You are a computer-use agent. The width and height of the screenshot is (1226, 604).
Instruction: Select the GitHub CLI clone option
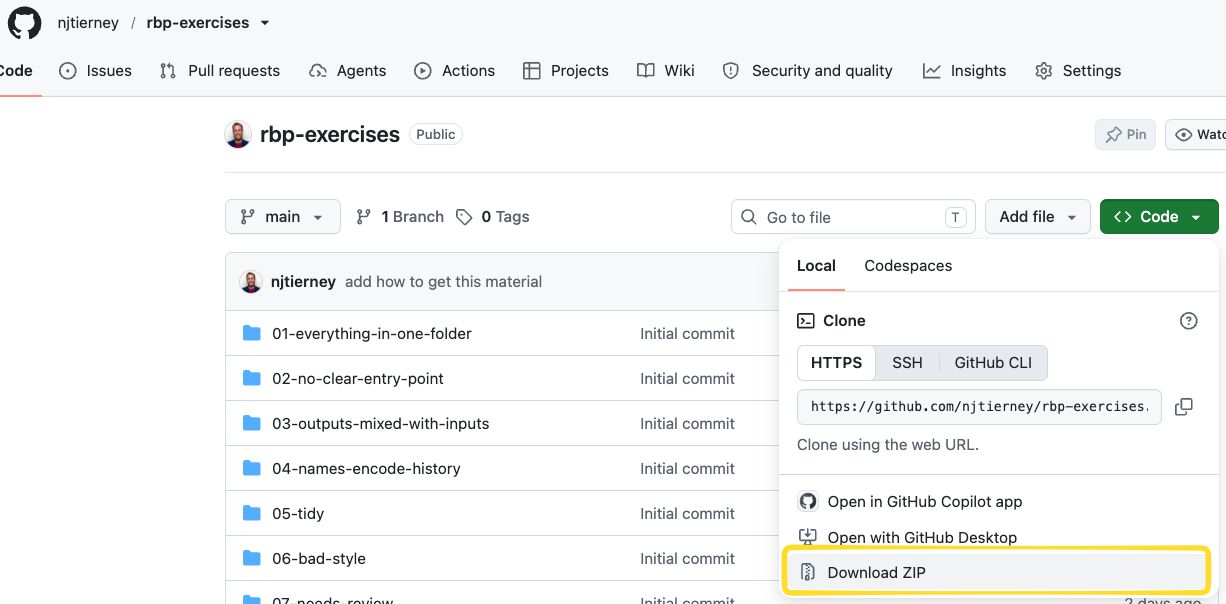pos(993,363)
